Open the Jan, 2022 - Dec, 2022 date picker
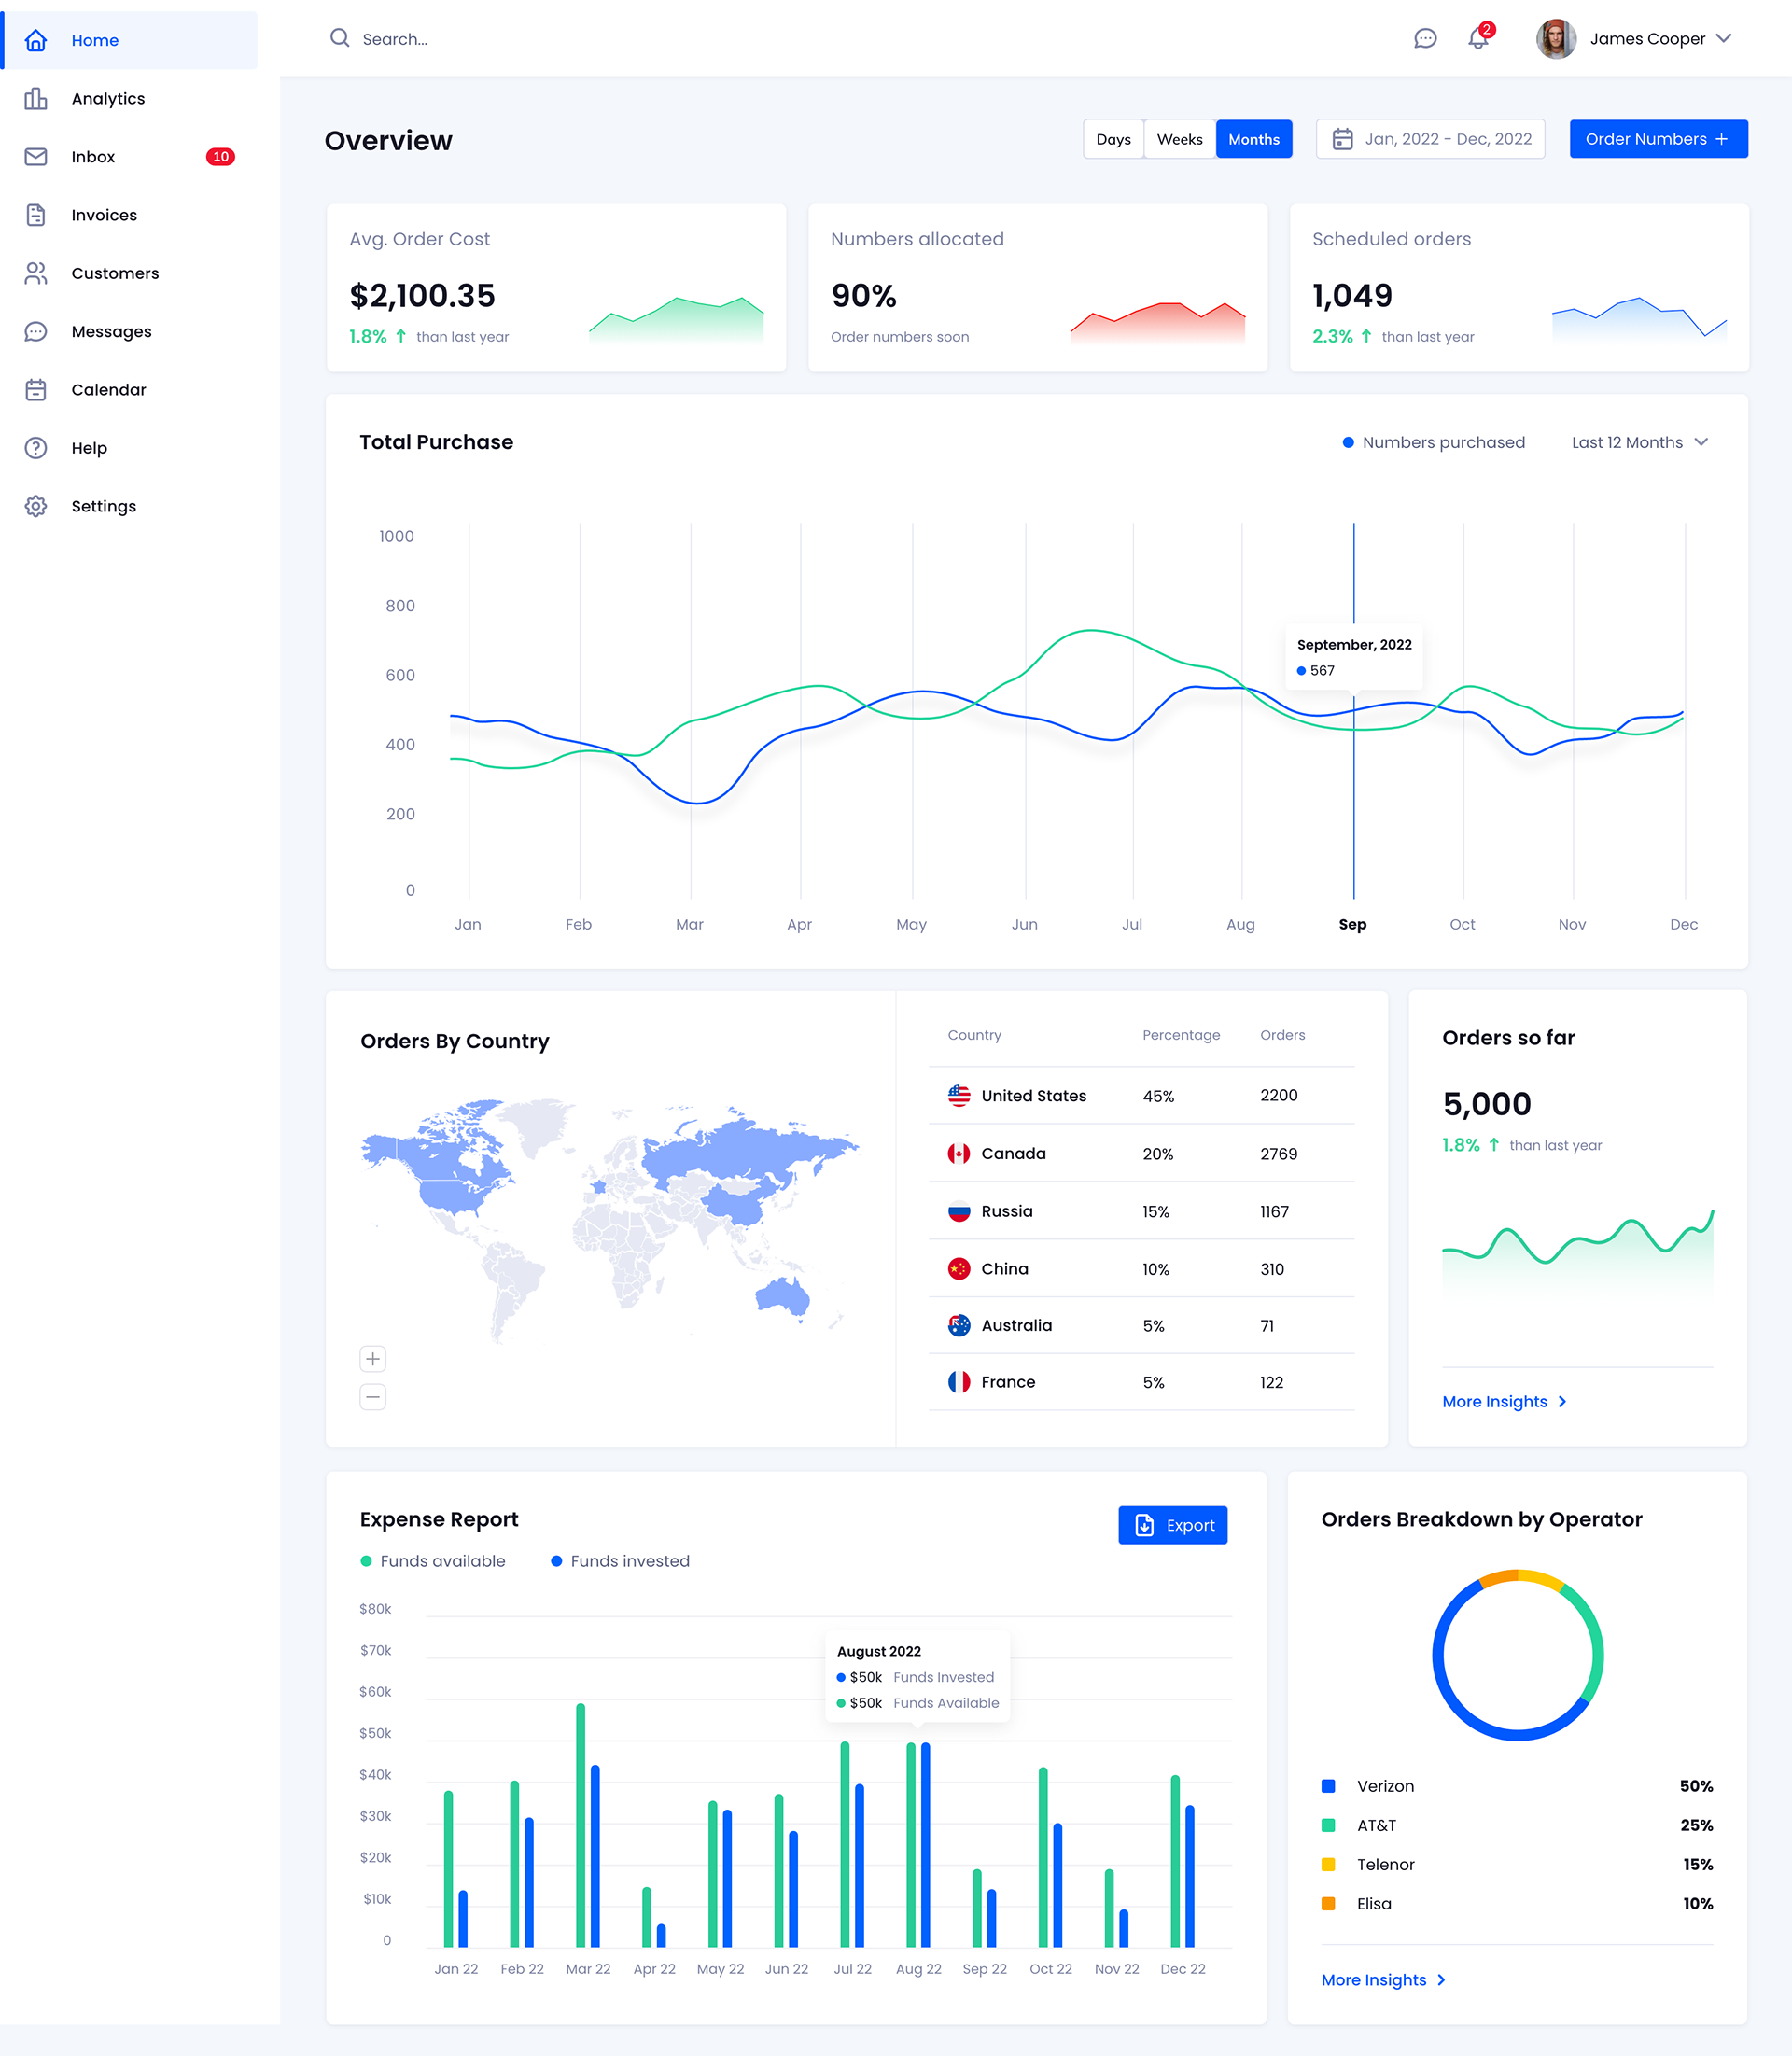The height and width of the screenshot is (2056, 1792). (x=1430, y=139)
